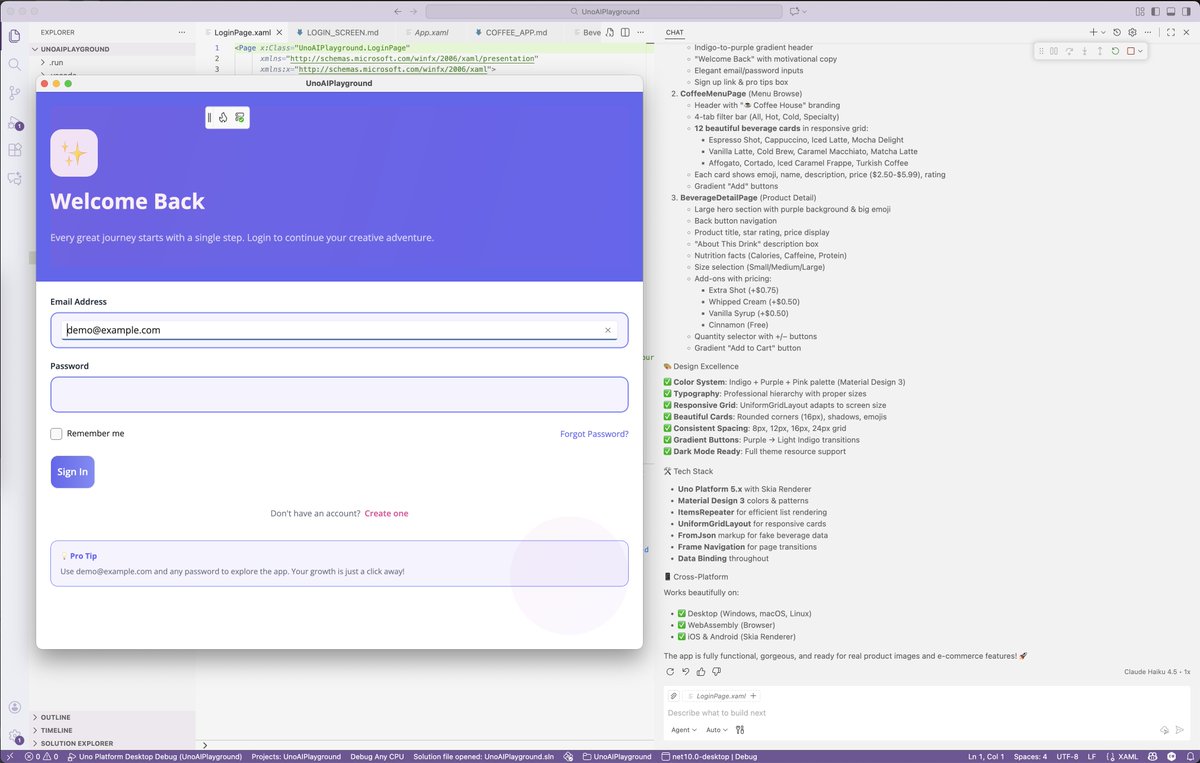Open the Accounts icon in activity bar

[x=14, y=707]
